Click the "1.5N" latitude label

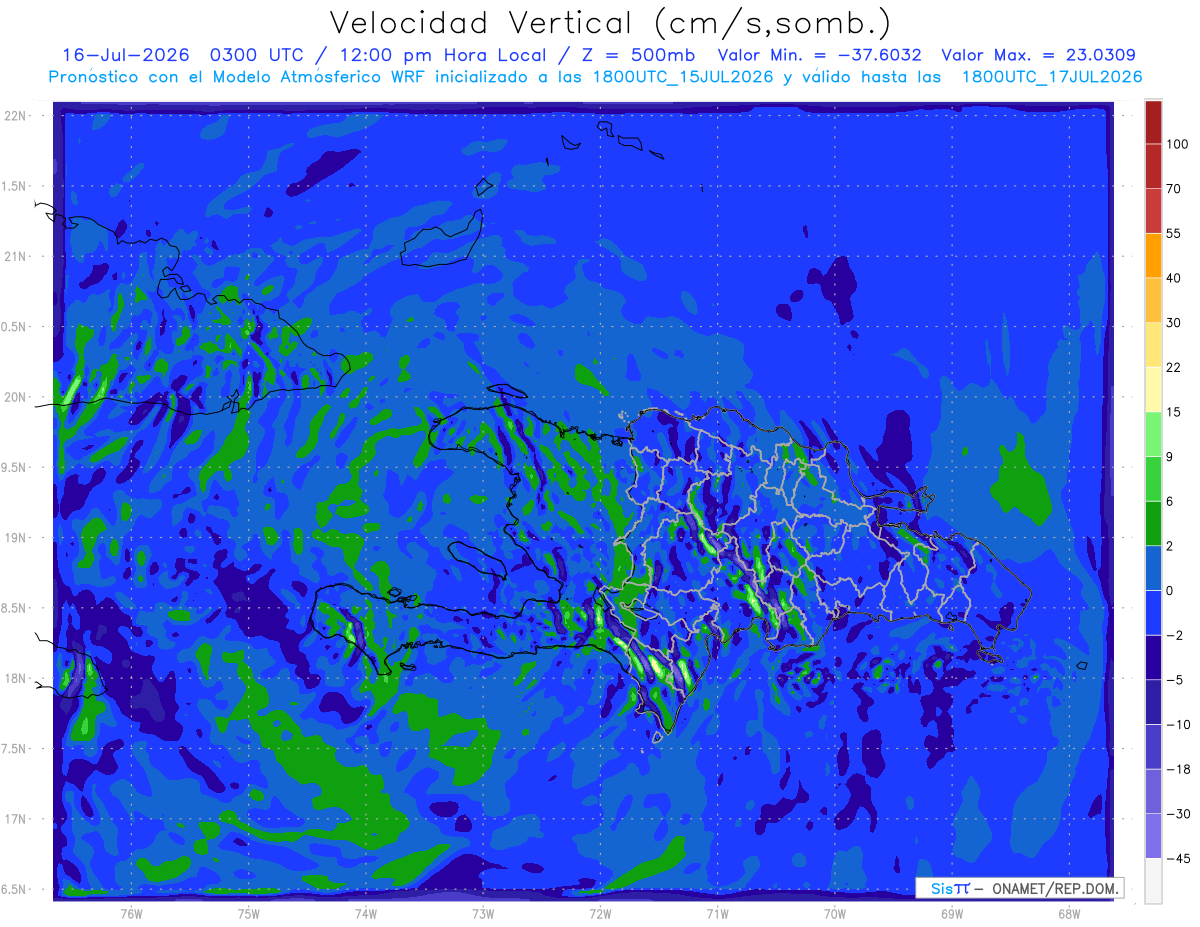tap(15, 186)
